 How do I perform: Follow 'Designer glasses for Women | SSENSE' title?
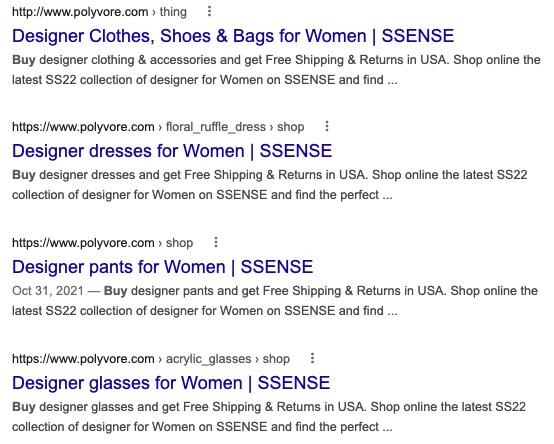coord(171,383)
